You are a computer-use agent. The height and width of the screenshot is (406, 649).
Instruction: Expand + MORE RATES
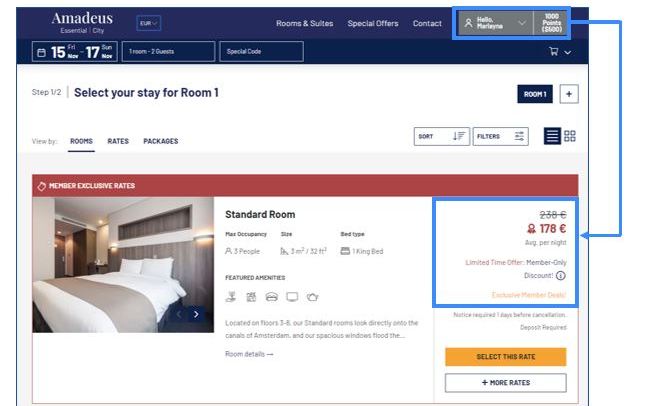506,383
